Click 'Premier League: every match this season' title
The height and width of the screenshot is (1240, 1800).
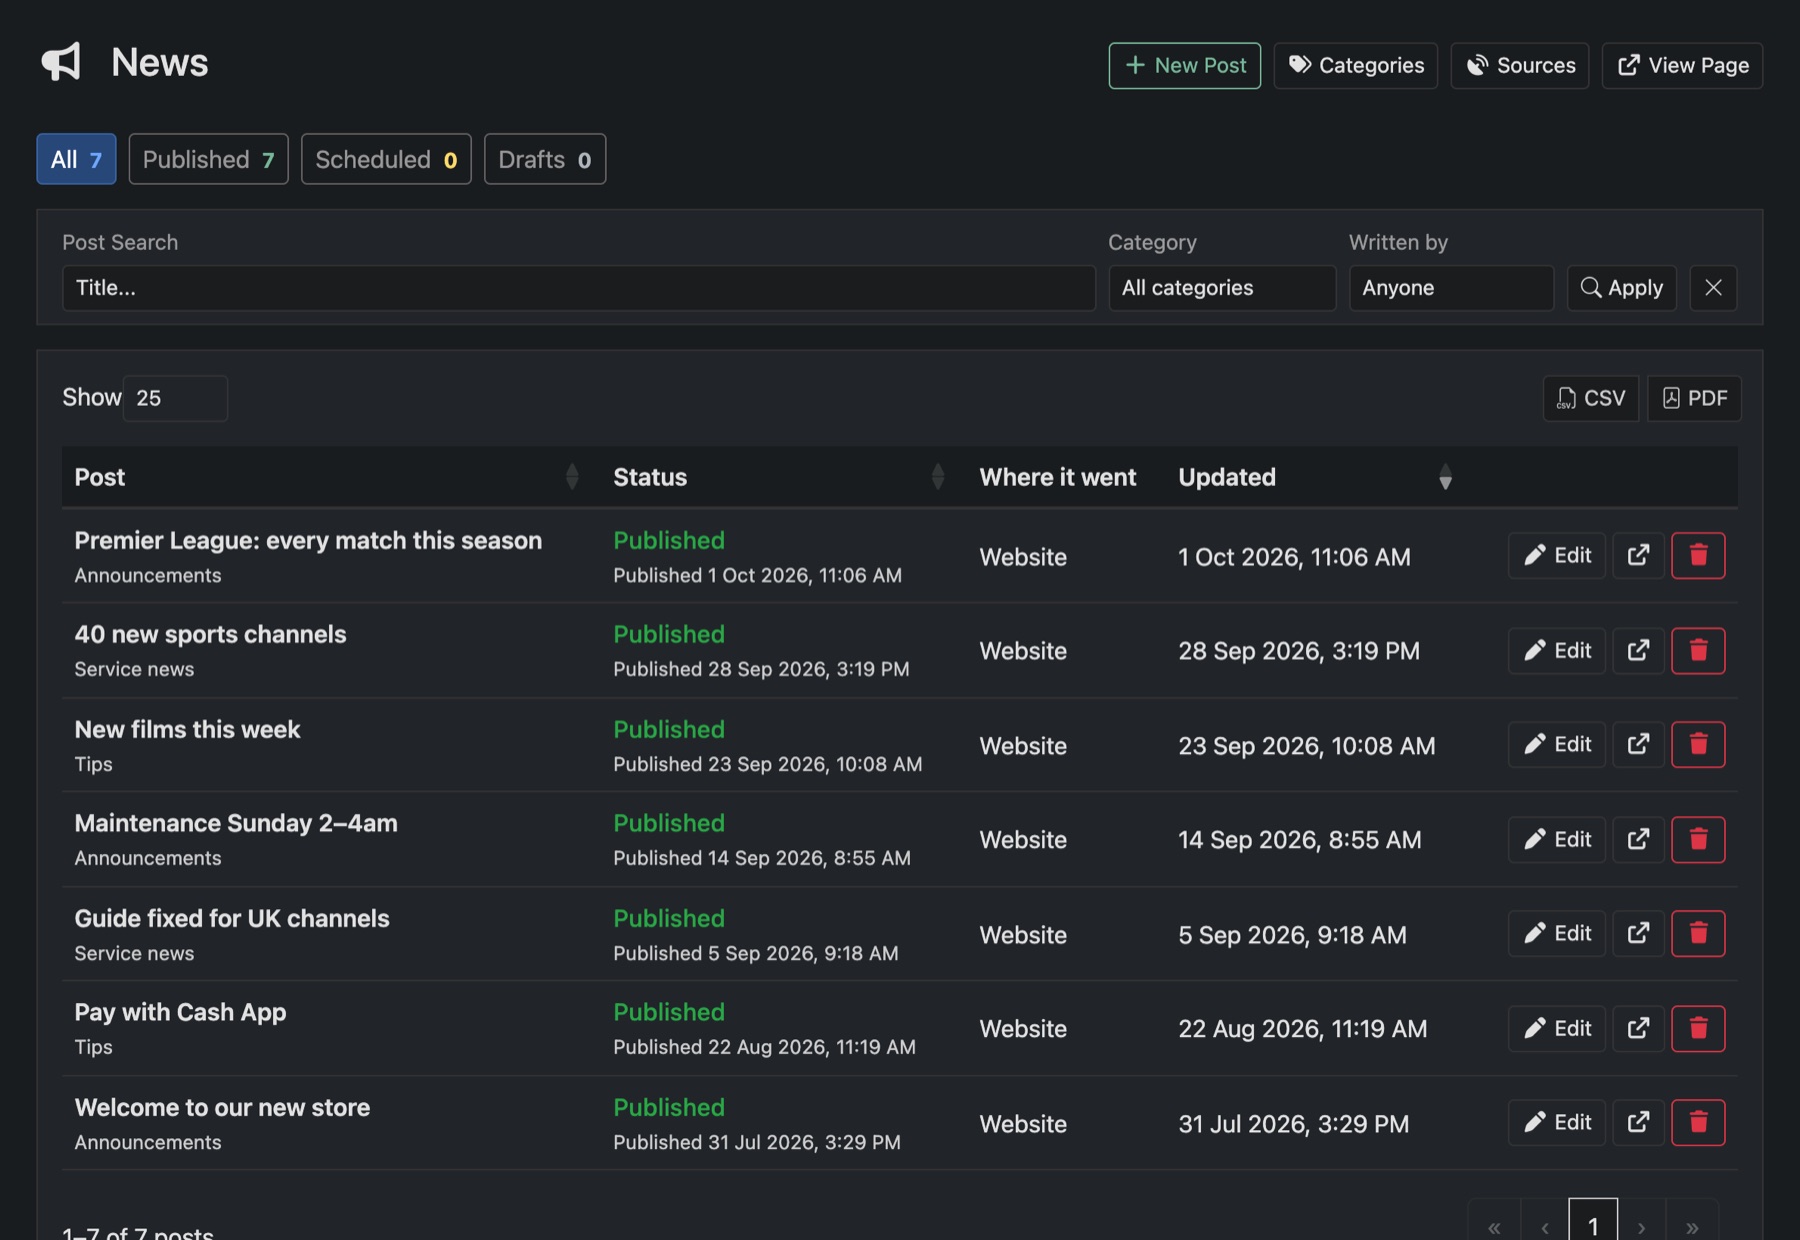[308, 540]
